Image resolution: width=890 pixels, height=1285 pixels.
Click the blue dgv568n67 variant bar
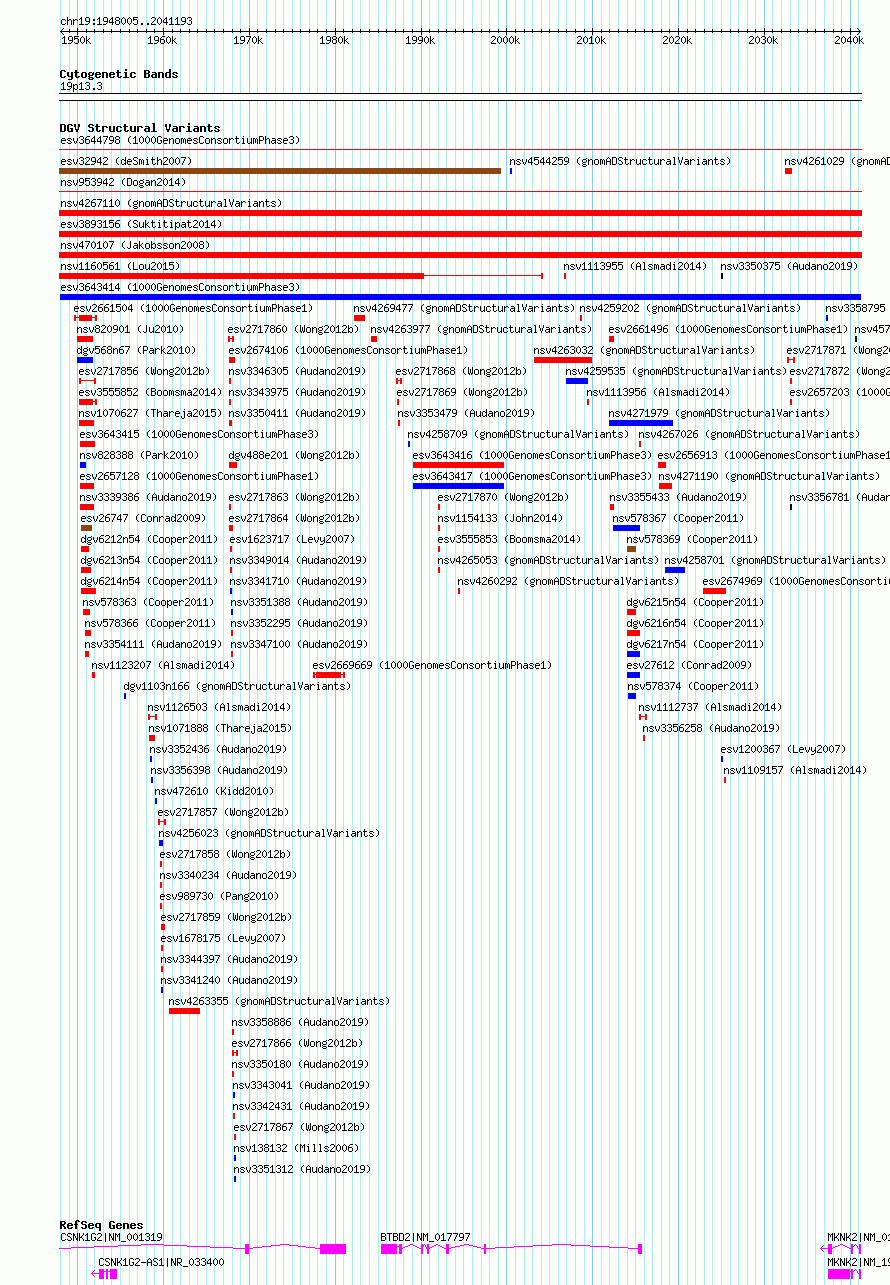85,360
